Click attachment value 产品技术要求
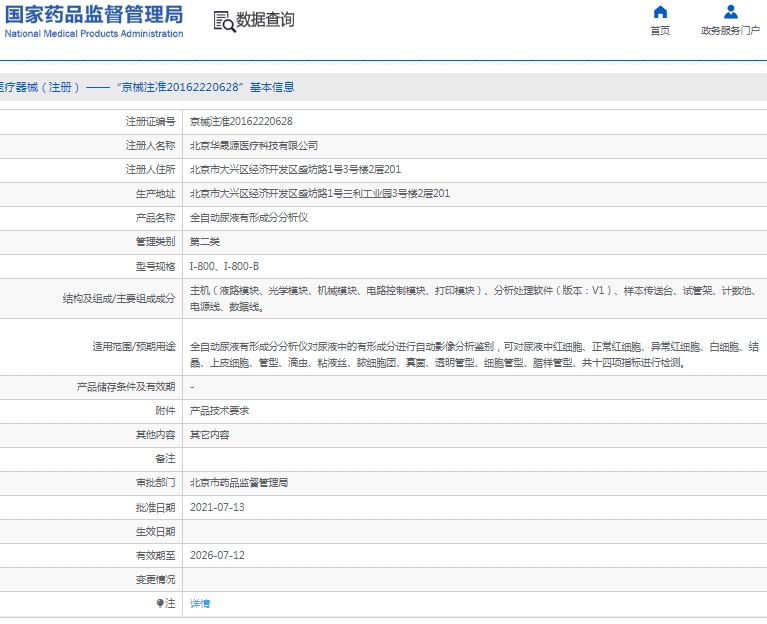This screenshot has width=767, height=624. 220,411
